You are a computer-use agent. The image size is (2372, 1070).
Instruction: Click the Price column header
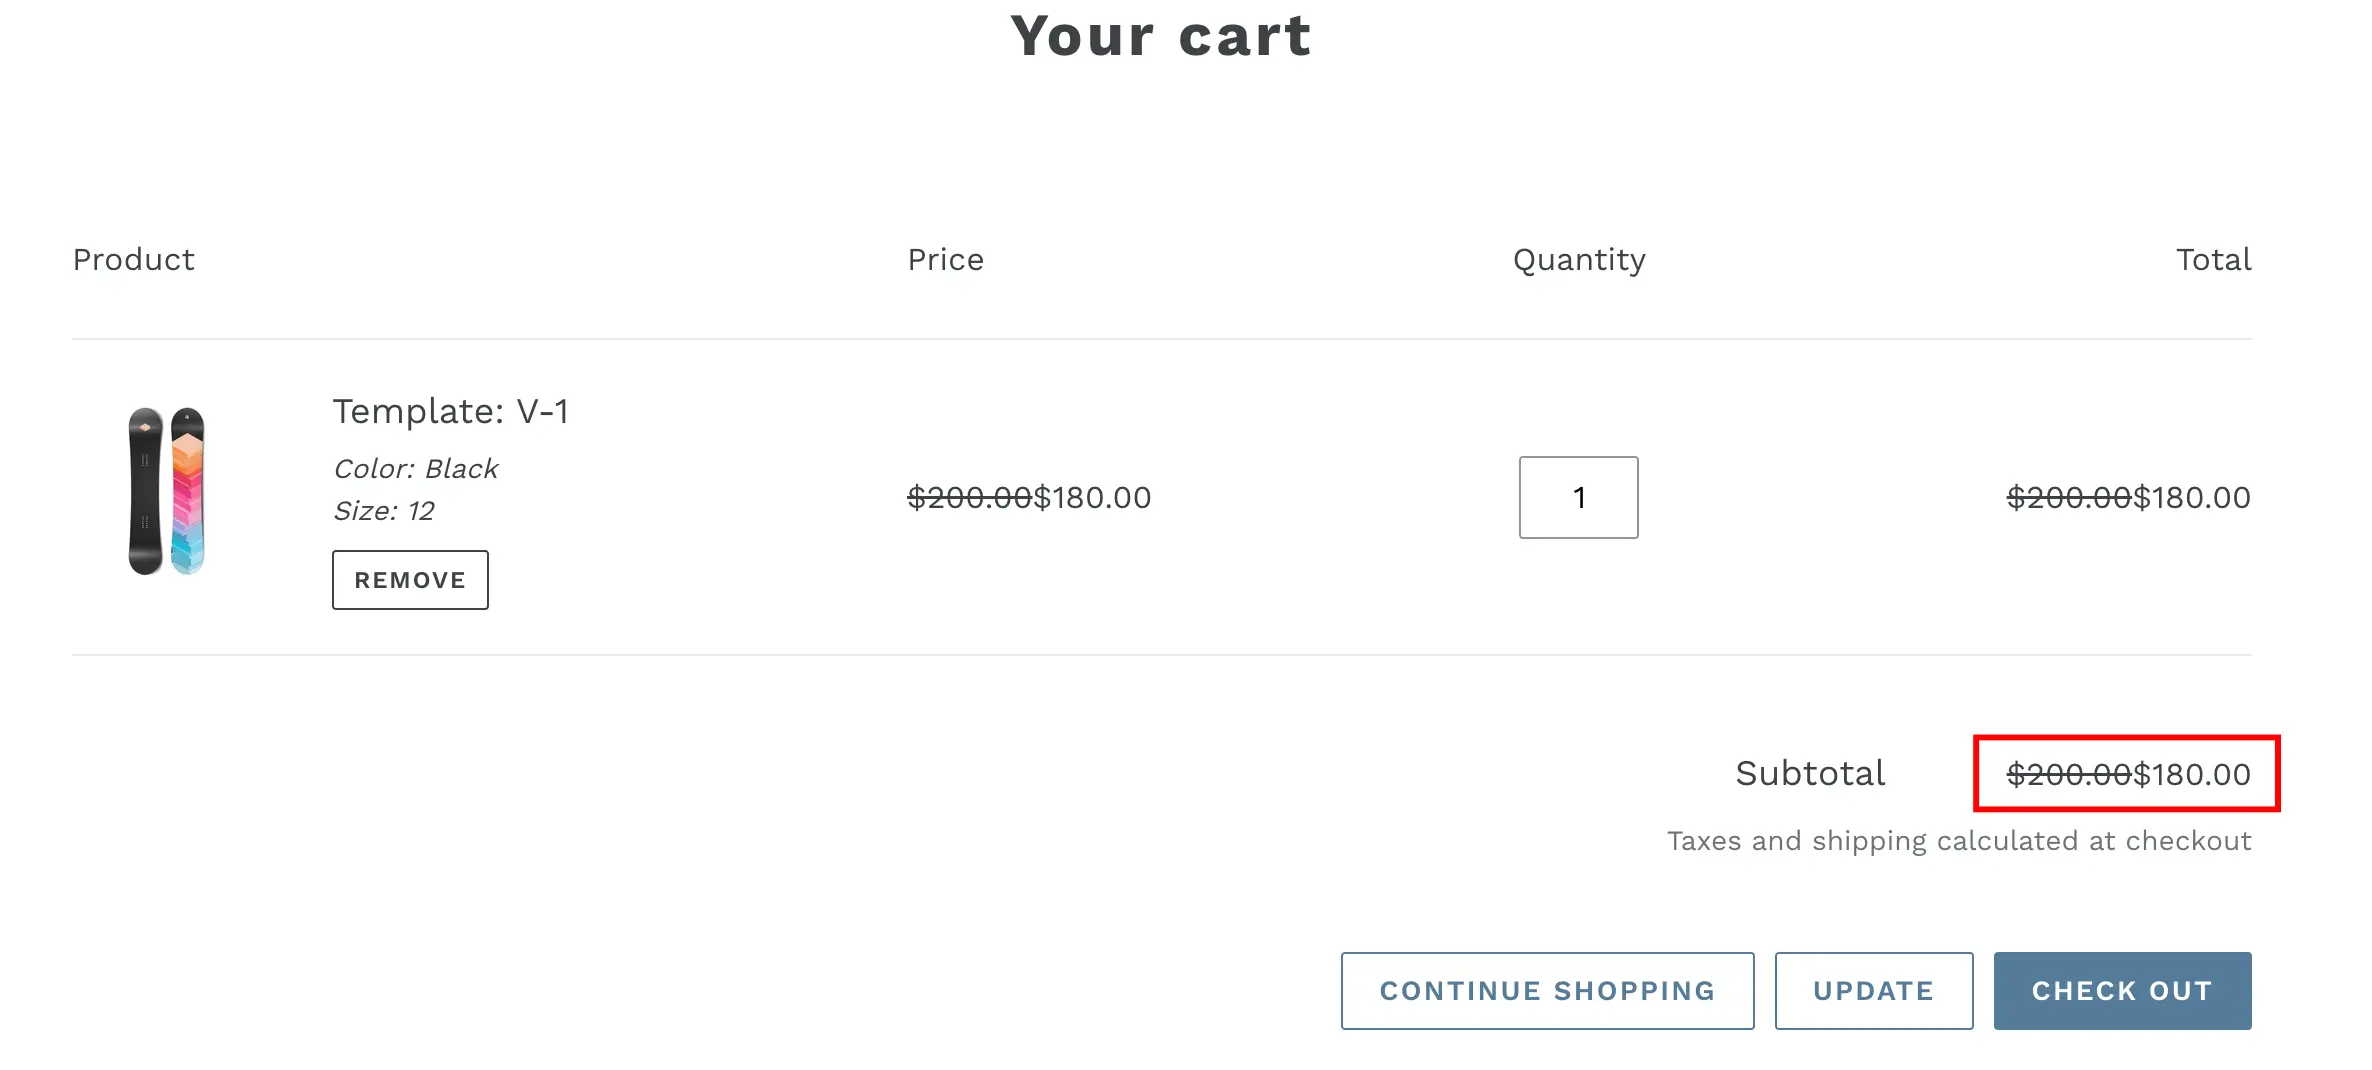click(945, 260)
